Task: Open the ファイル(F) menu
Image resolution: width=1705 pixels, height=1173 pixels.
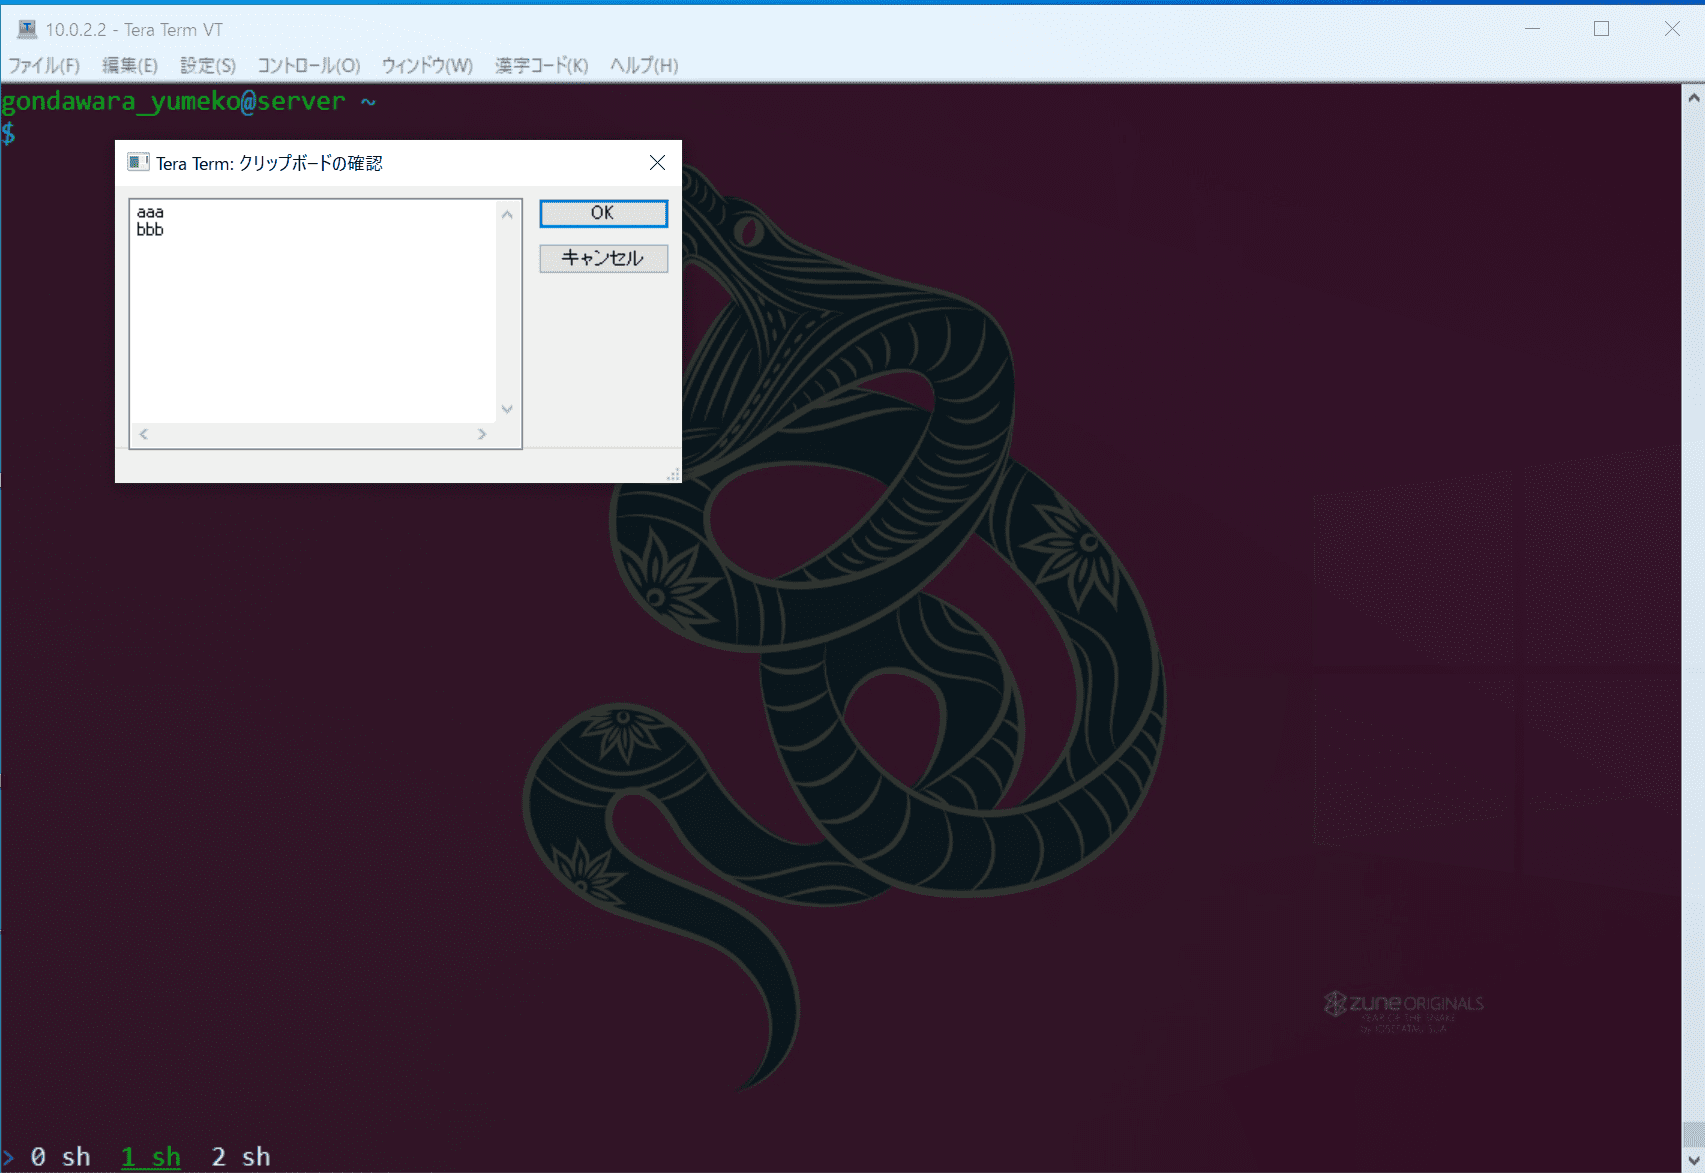Action: point(44,65)
